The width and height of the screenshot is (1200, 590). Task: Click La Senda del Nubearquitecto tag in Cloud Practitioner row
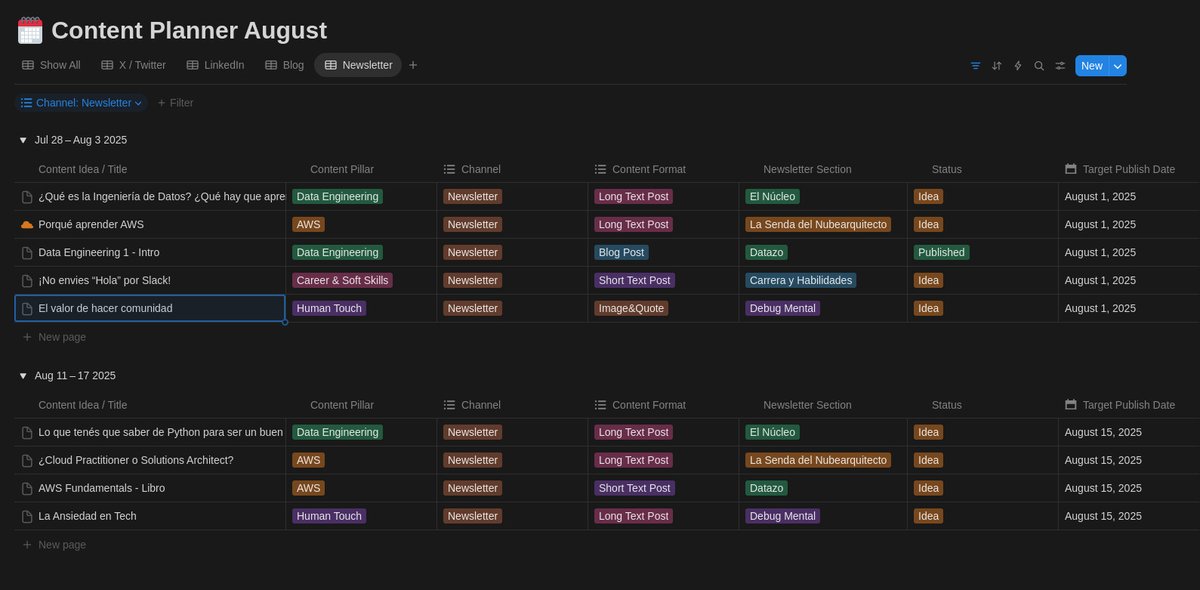click(818, 461)
